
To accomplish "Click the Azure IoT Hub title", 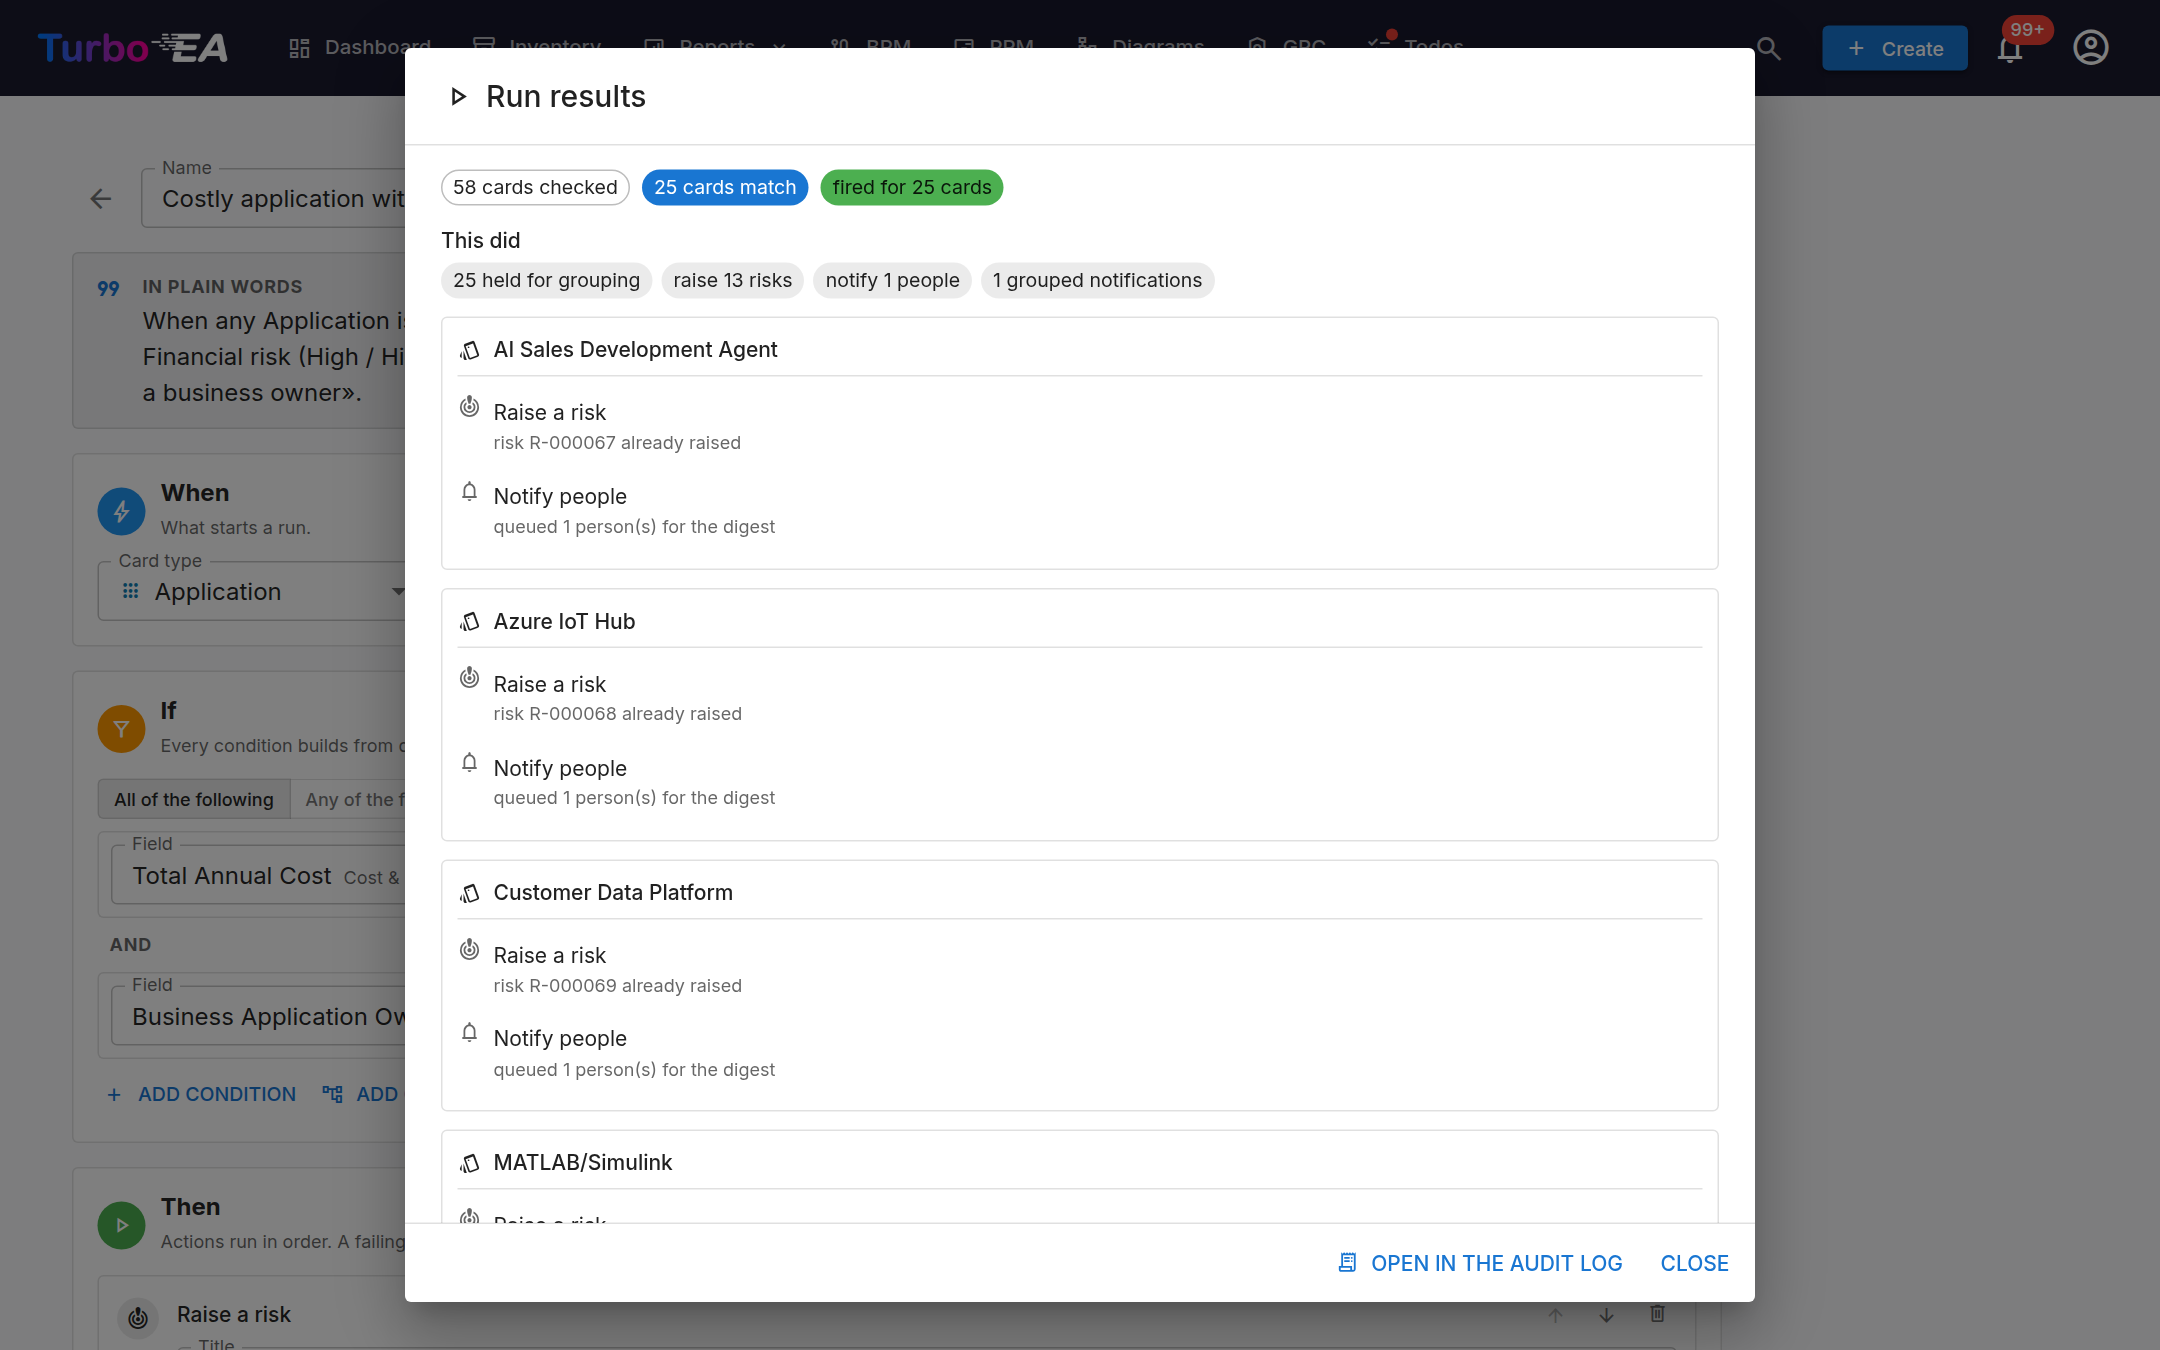I will [564, 622].
